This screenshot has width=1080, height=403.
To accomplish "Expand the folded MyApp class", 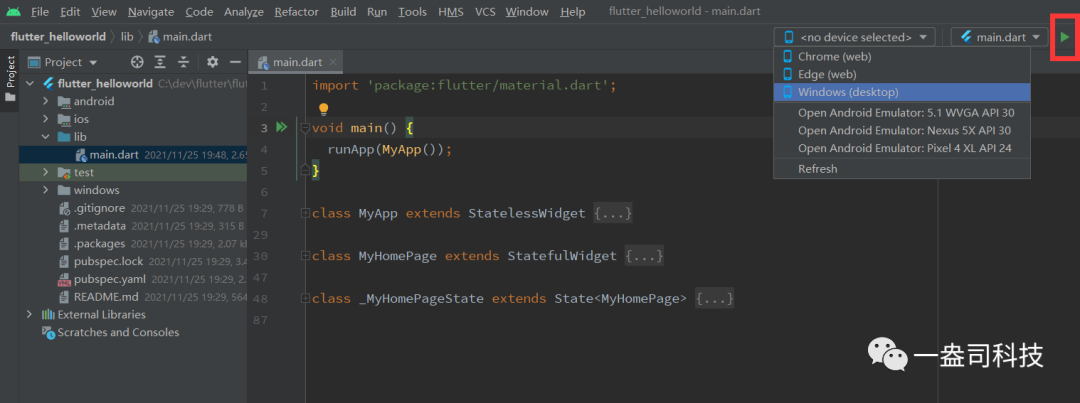I will tap(305, 214).
